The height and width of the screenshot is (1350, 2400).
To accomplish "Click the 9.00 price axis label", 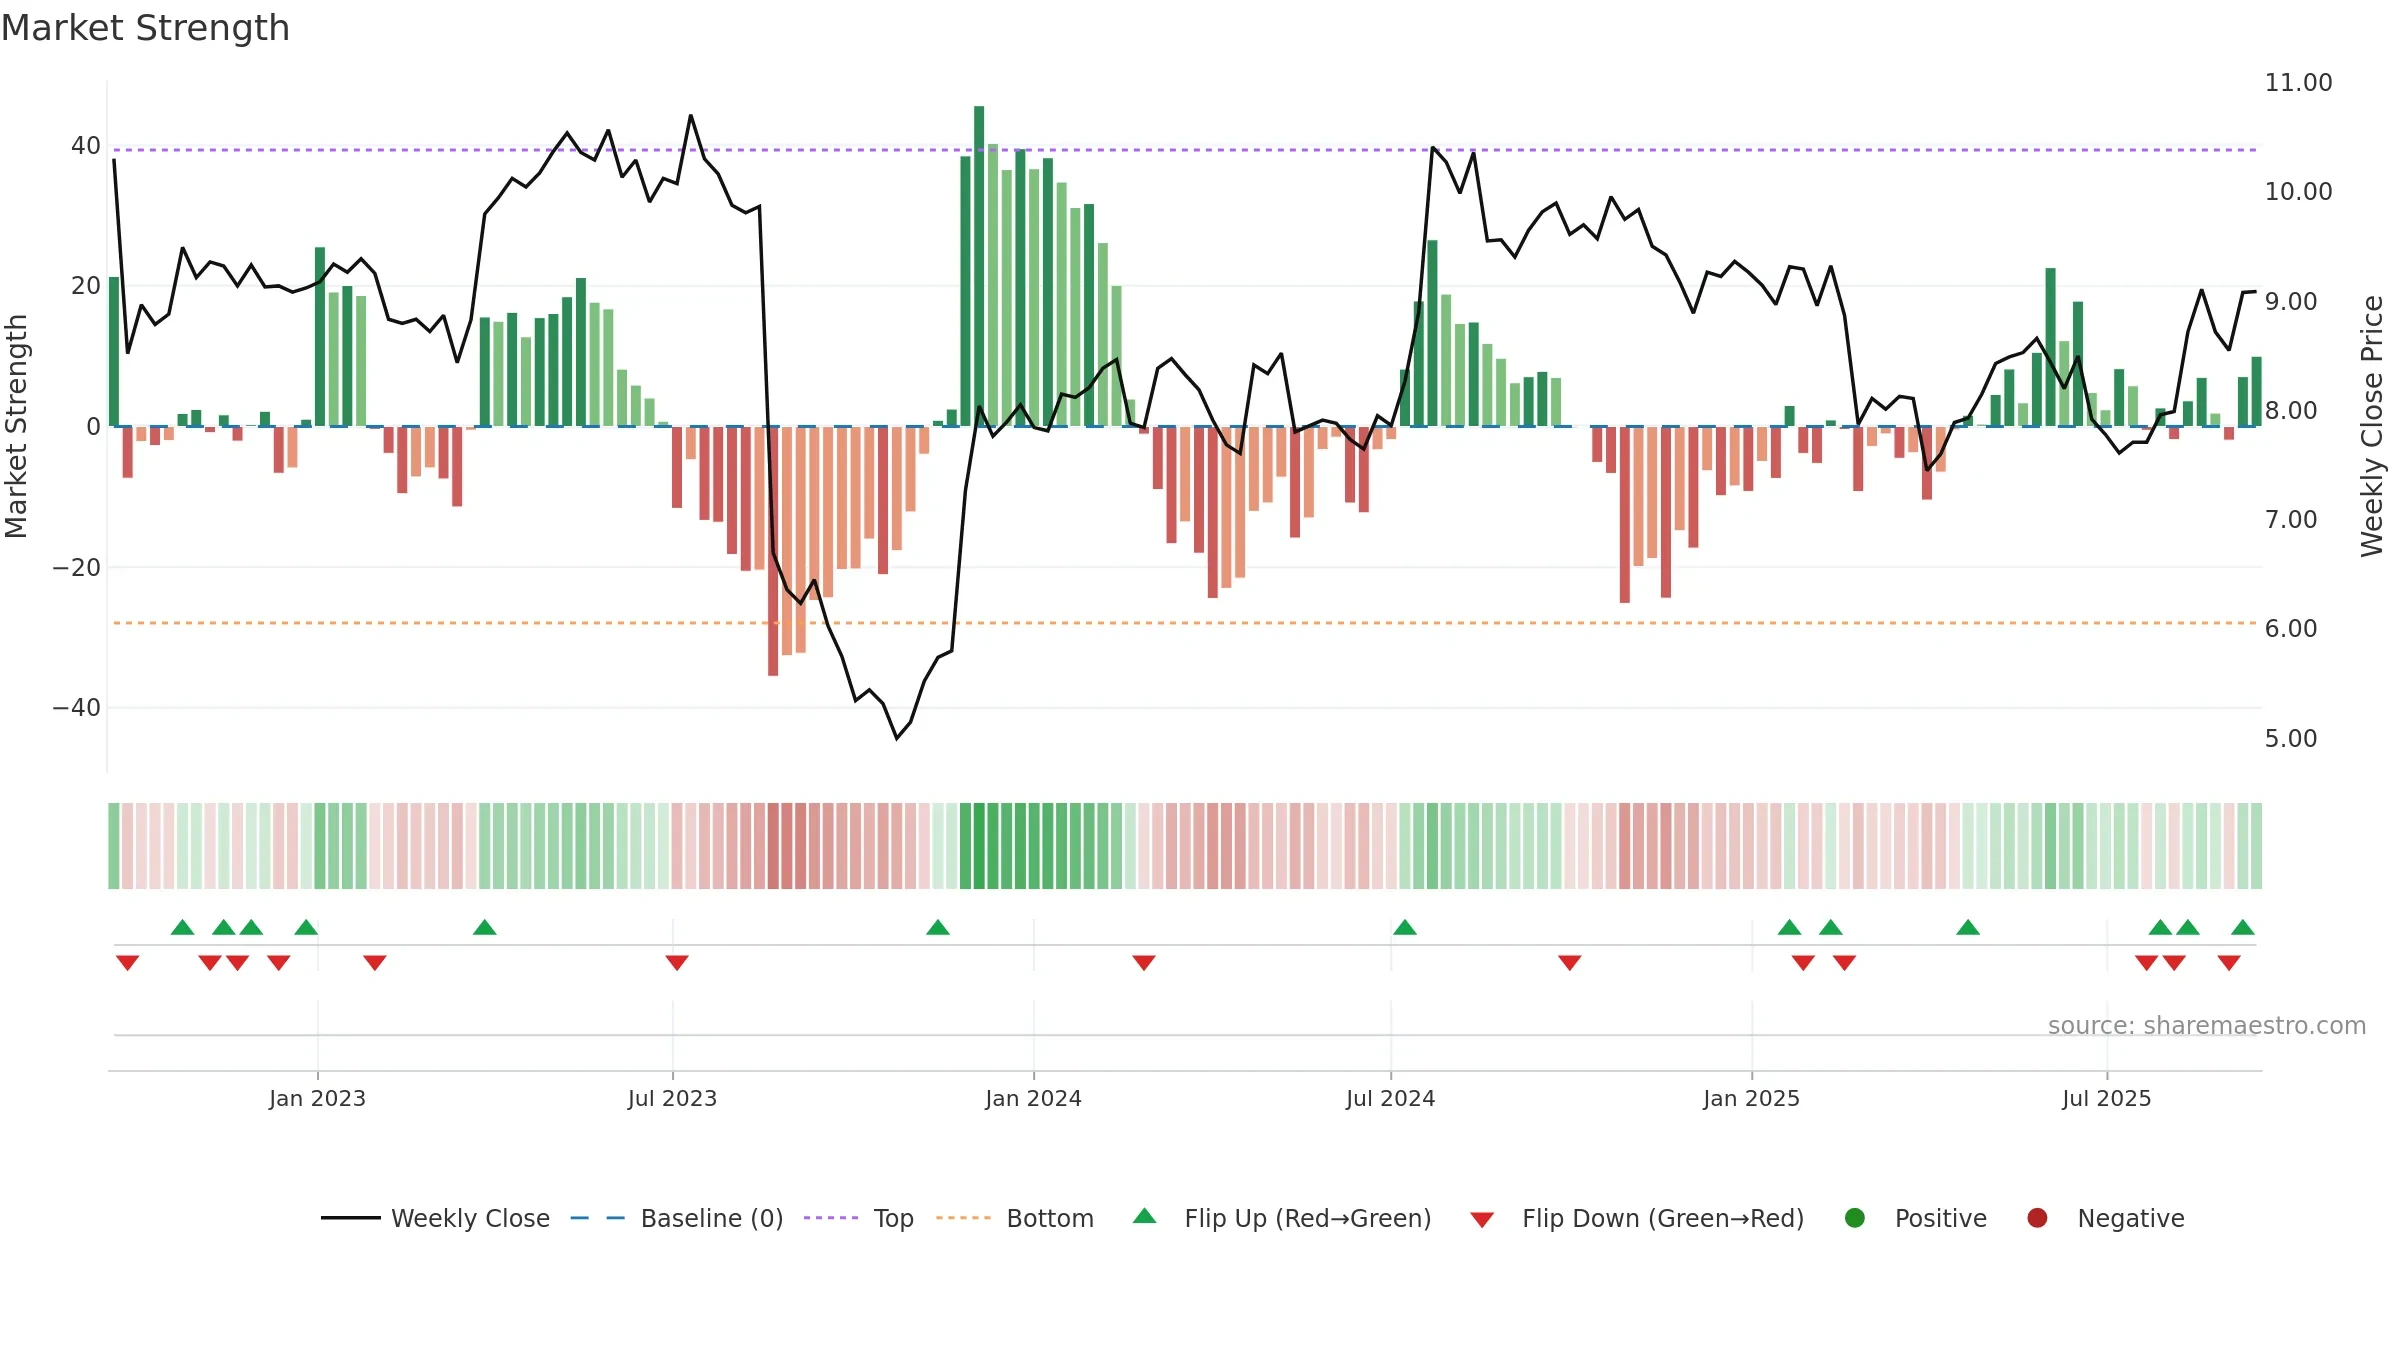I will [2290, 302].
